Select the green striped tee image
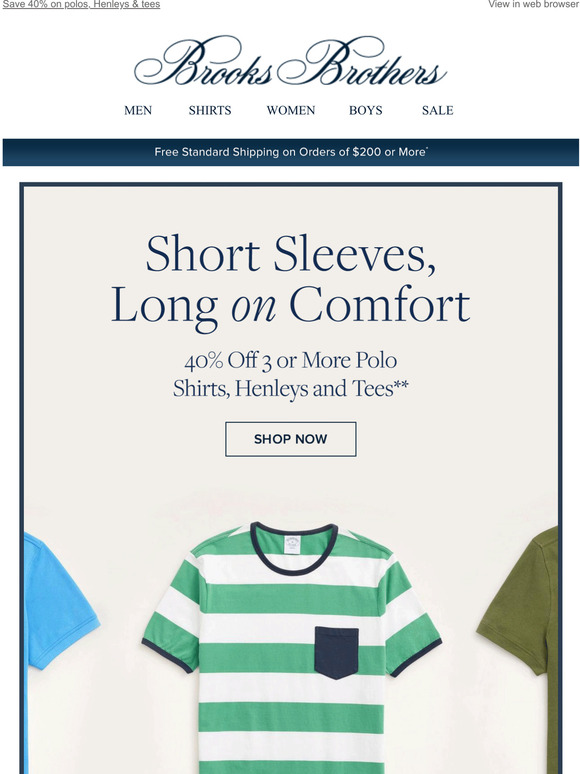The image size is (580, 774). pos(292,648)
